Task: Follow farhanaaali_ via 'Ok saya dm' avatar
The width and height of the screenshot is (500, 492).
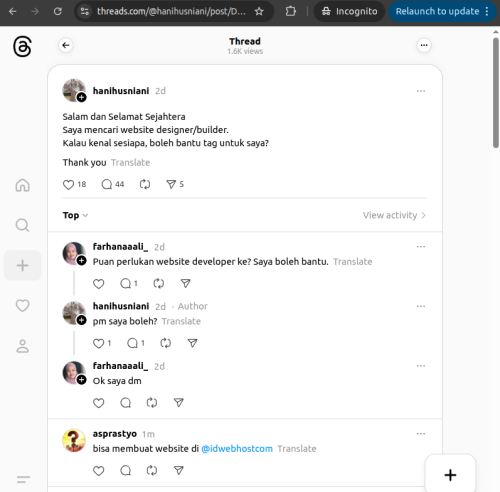Action: click(82, 380)
